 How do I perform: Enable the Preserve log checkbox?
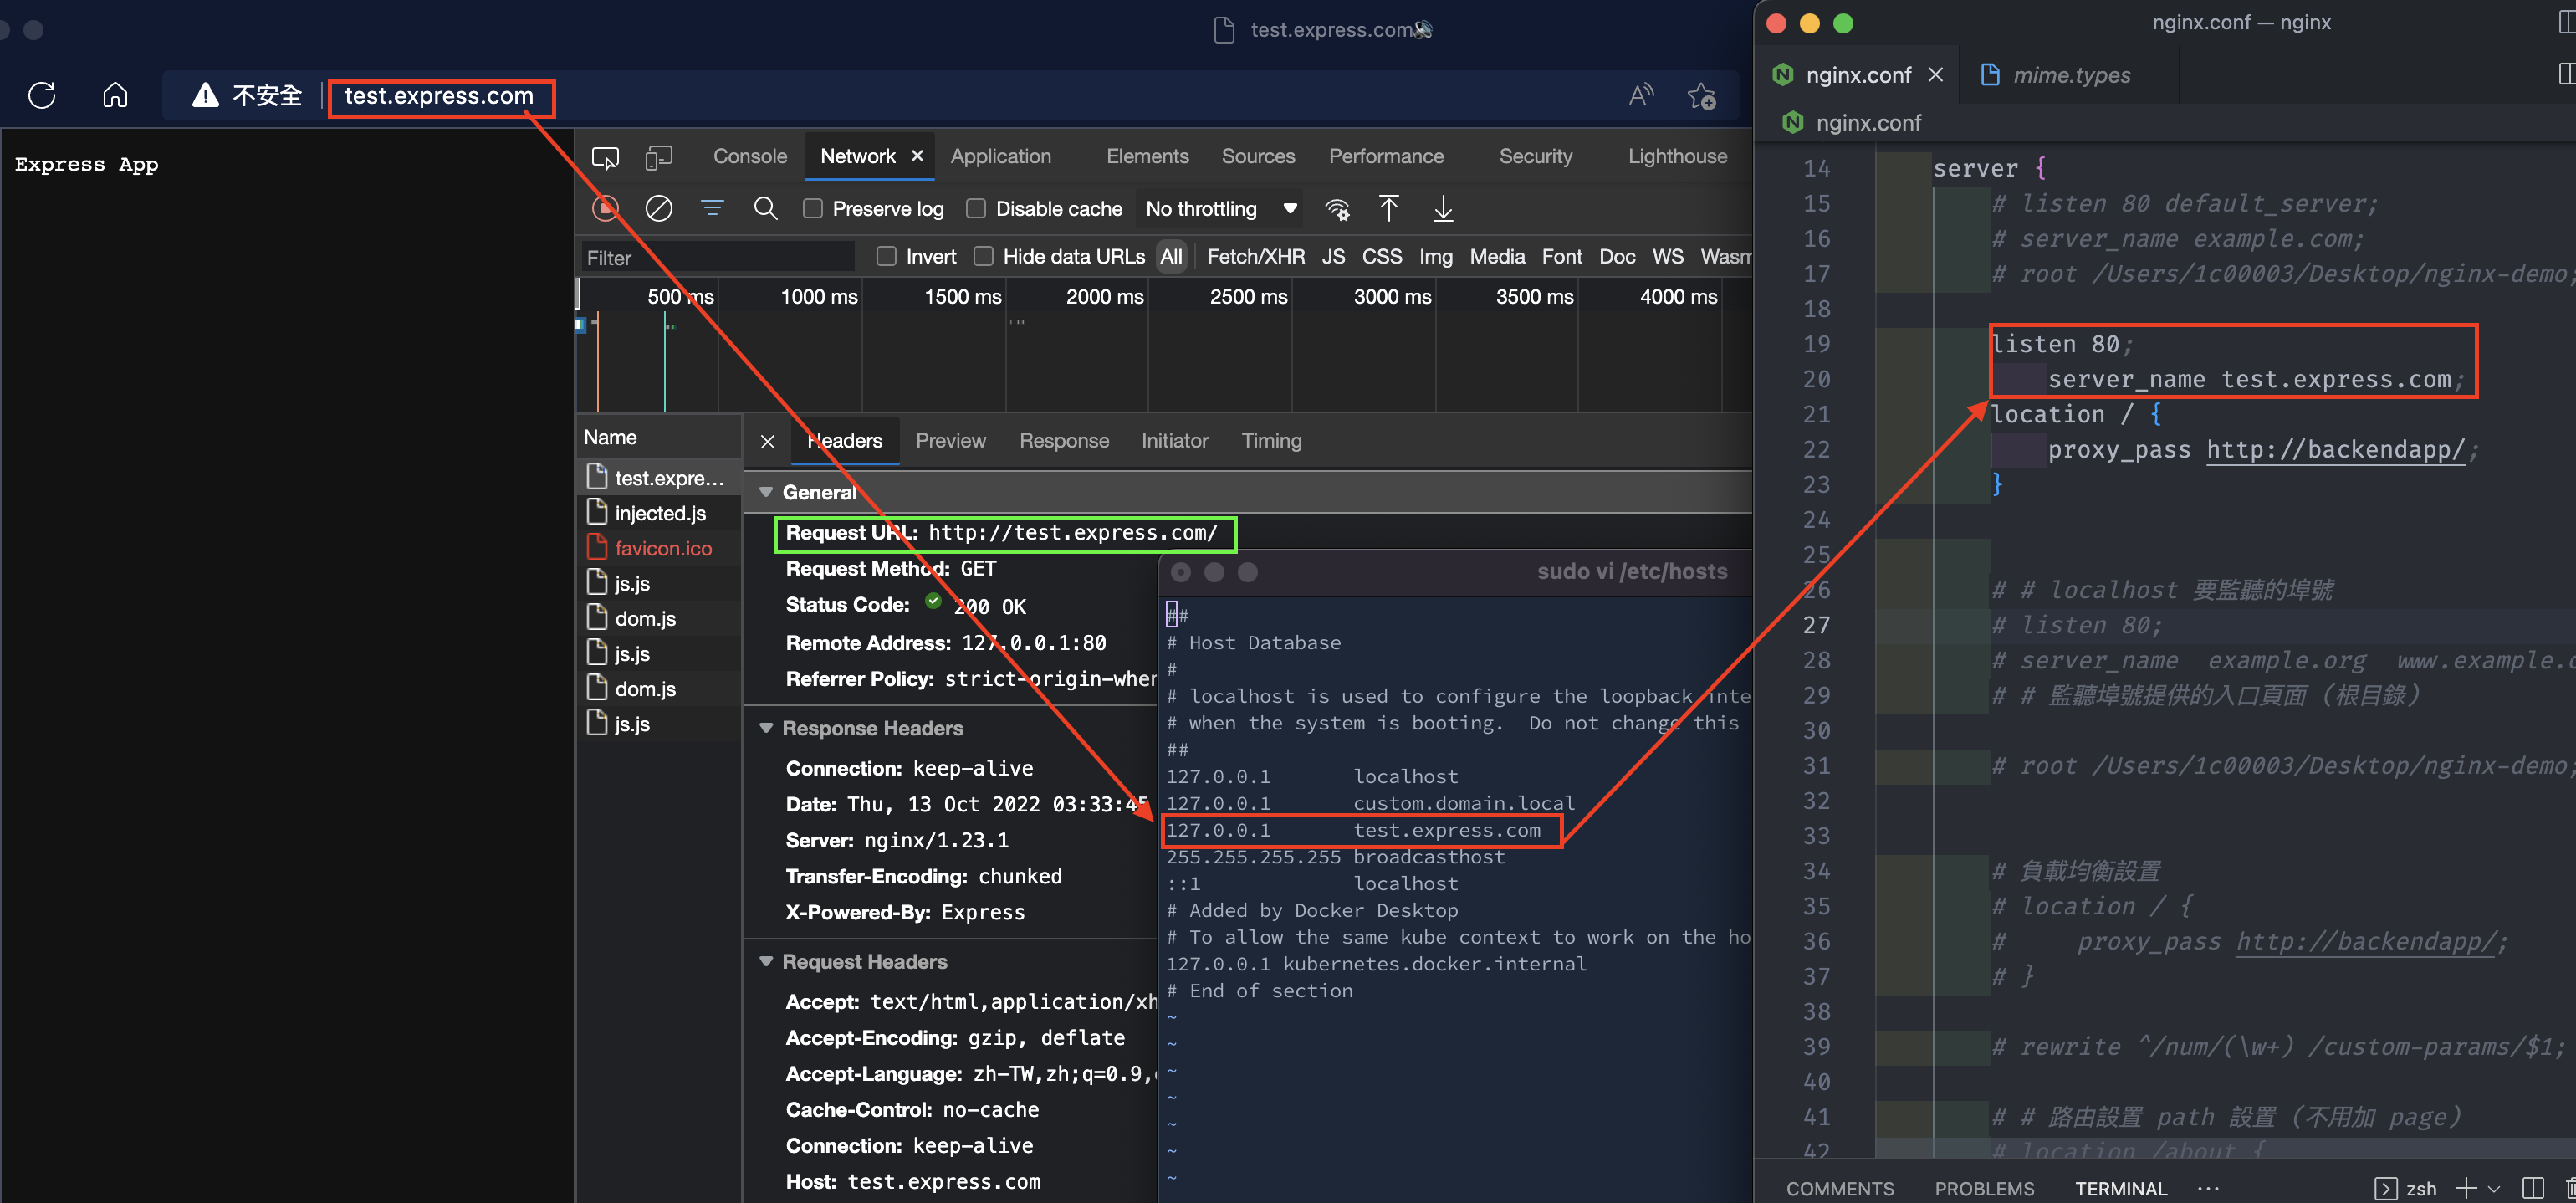813,208
